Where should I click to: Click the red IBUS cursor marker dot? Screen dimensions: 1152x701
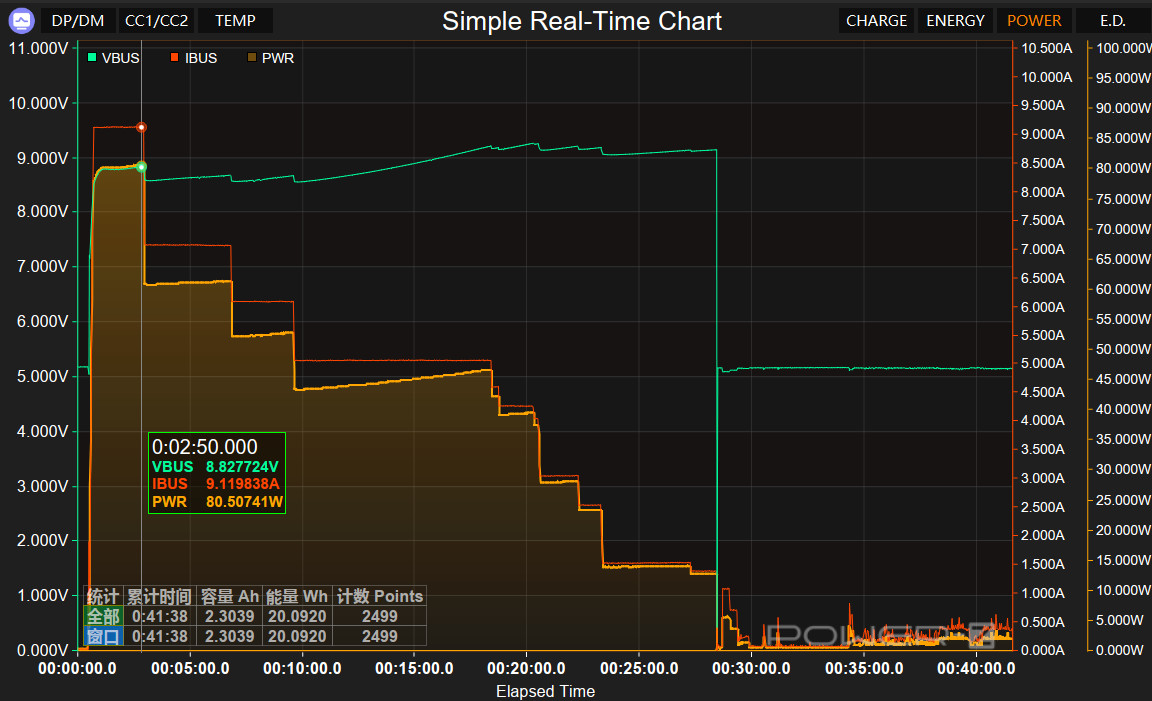click(142, 127)
